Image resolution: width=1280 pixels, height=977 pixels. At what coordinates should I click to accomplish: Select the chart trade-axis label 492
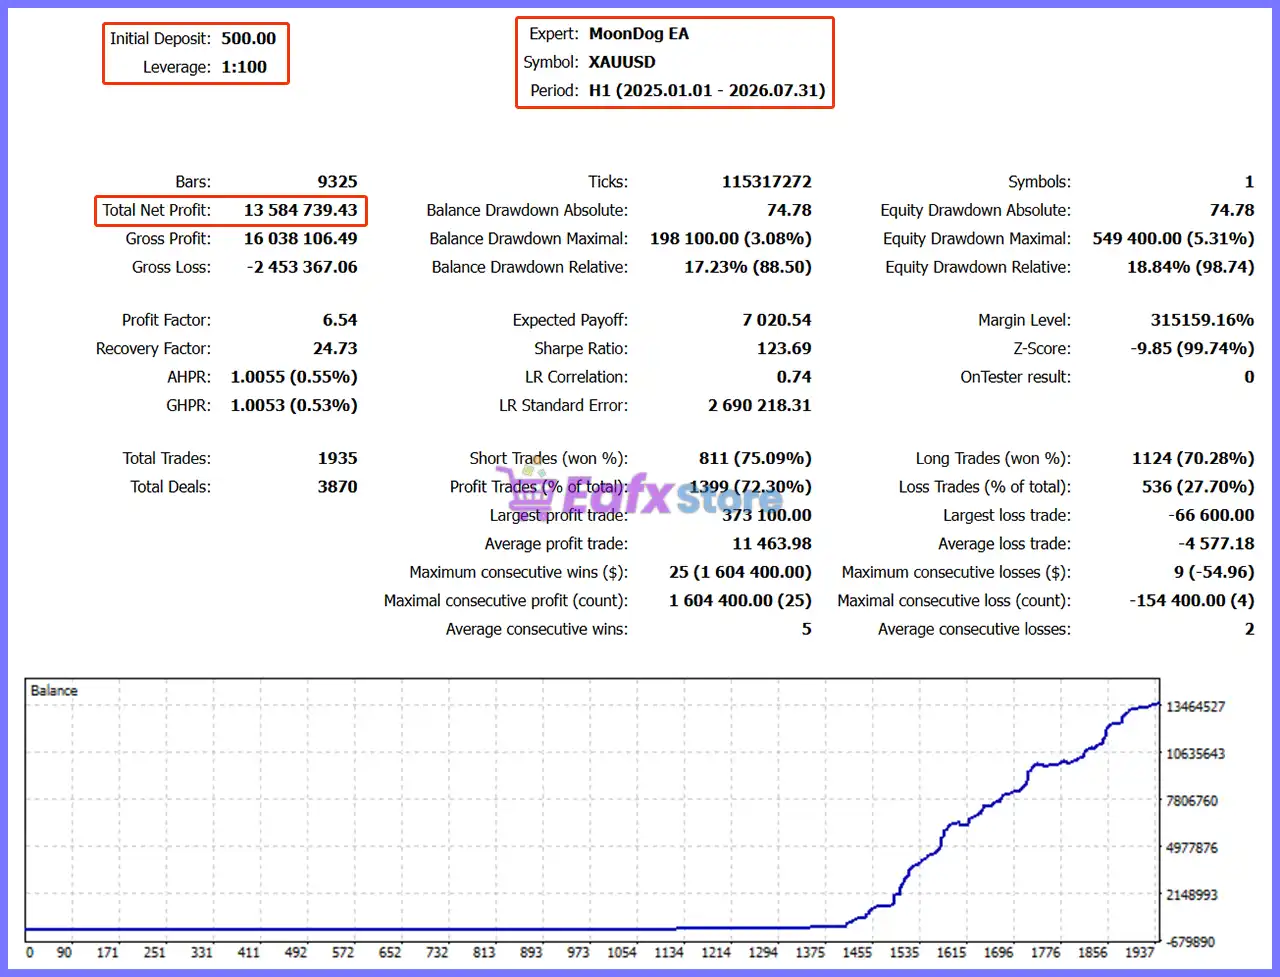(x=296, y=953)
